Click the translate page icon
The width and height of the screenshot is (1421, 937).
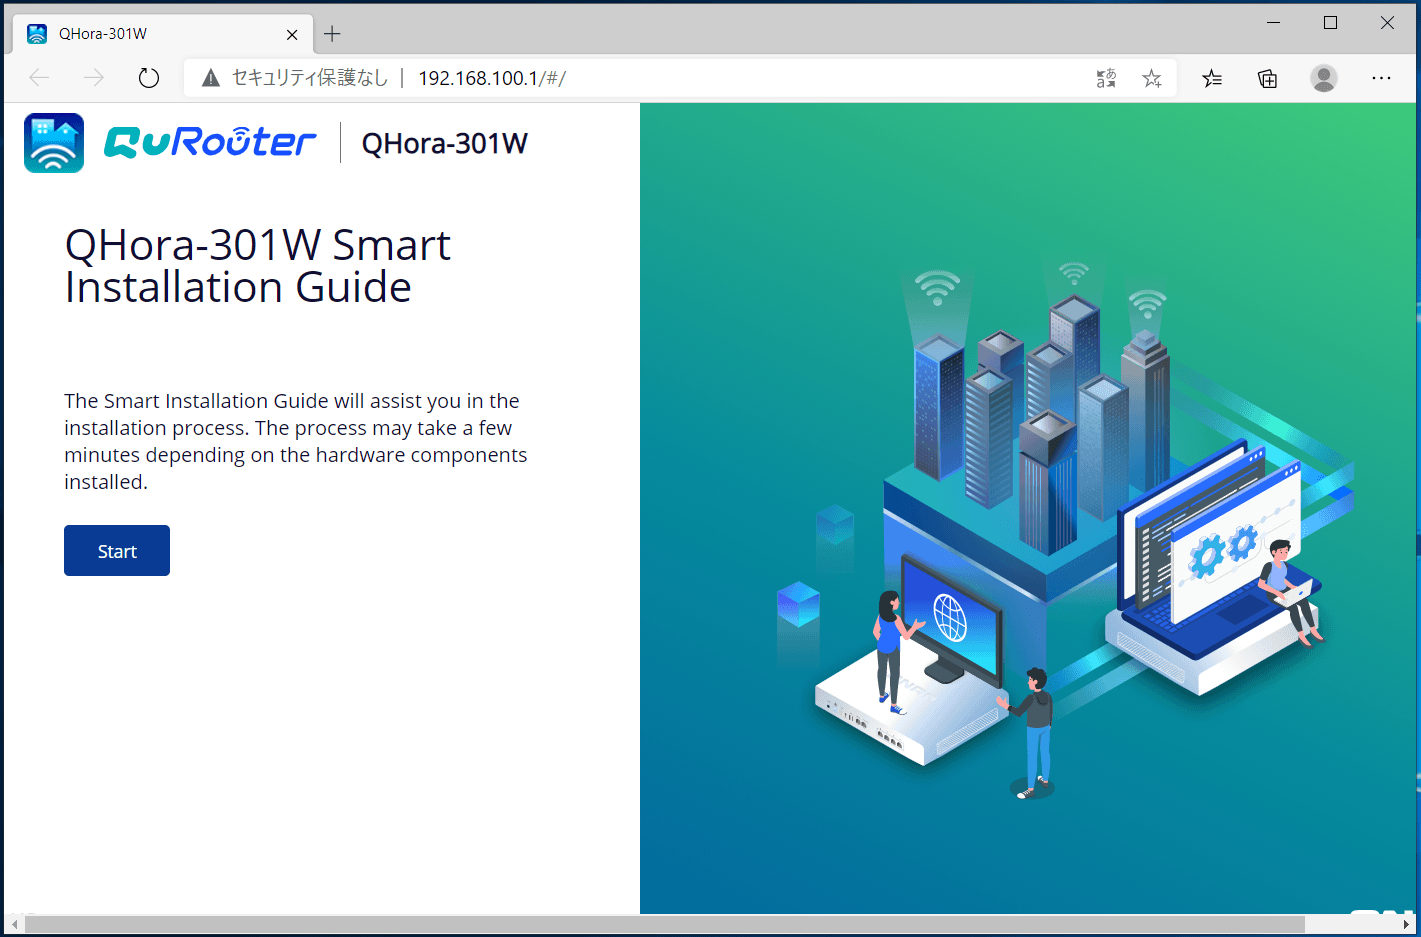click(1106, 78)
